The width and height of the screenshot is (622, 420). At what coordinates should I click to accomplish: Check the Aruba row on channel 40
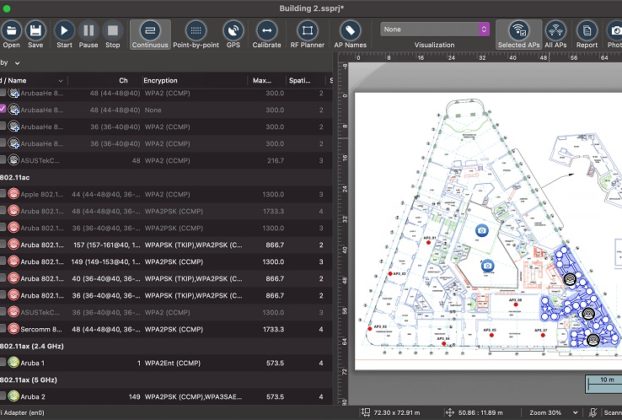(x=3, y=278)
